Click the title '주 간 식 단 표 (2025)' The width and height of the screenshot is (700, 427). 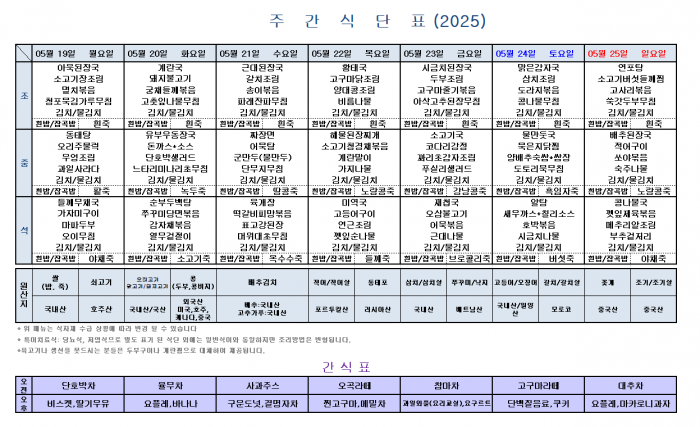point(377,21)
